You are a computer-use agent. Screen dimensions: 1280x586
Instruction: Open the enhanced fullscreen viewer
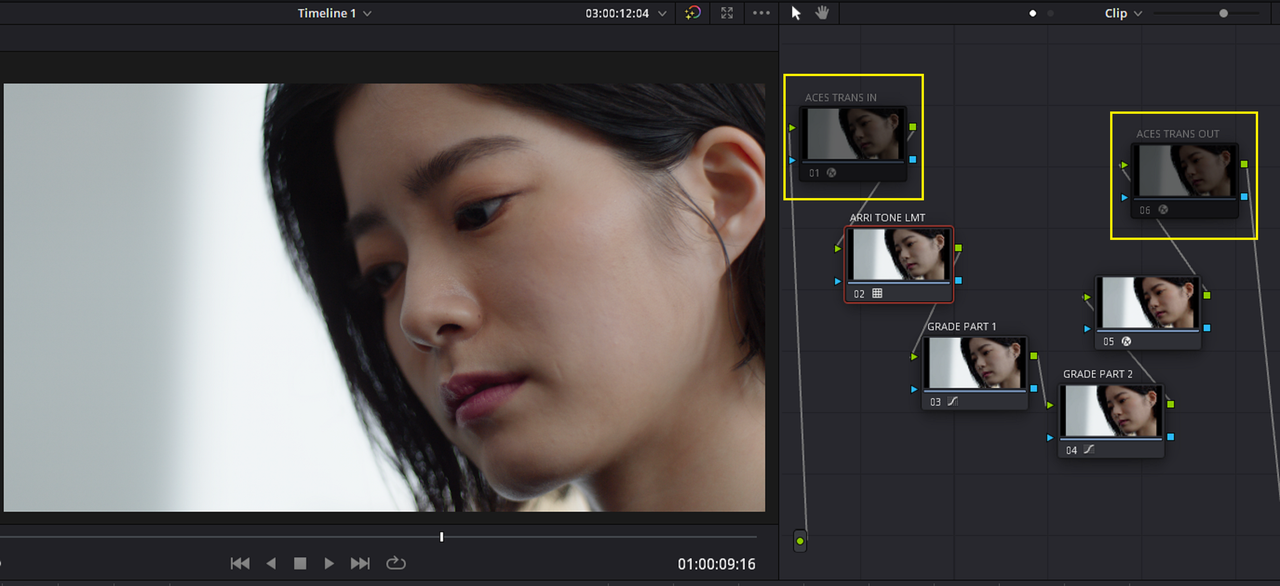[x=727, y=13]
